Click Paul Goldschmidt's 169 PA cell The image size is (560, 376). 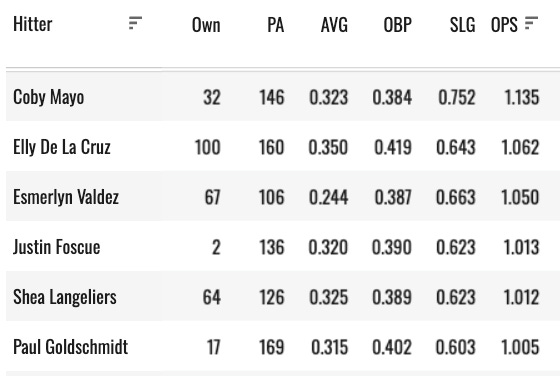point(272,347)
